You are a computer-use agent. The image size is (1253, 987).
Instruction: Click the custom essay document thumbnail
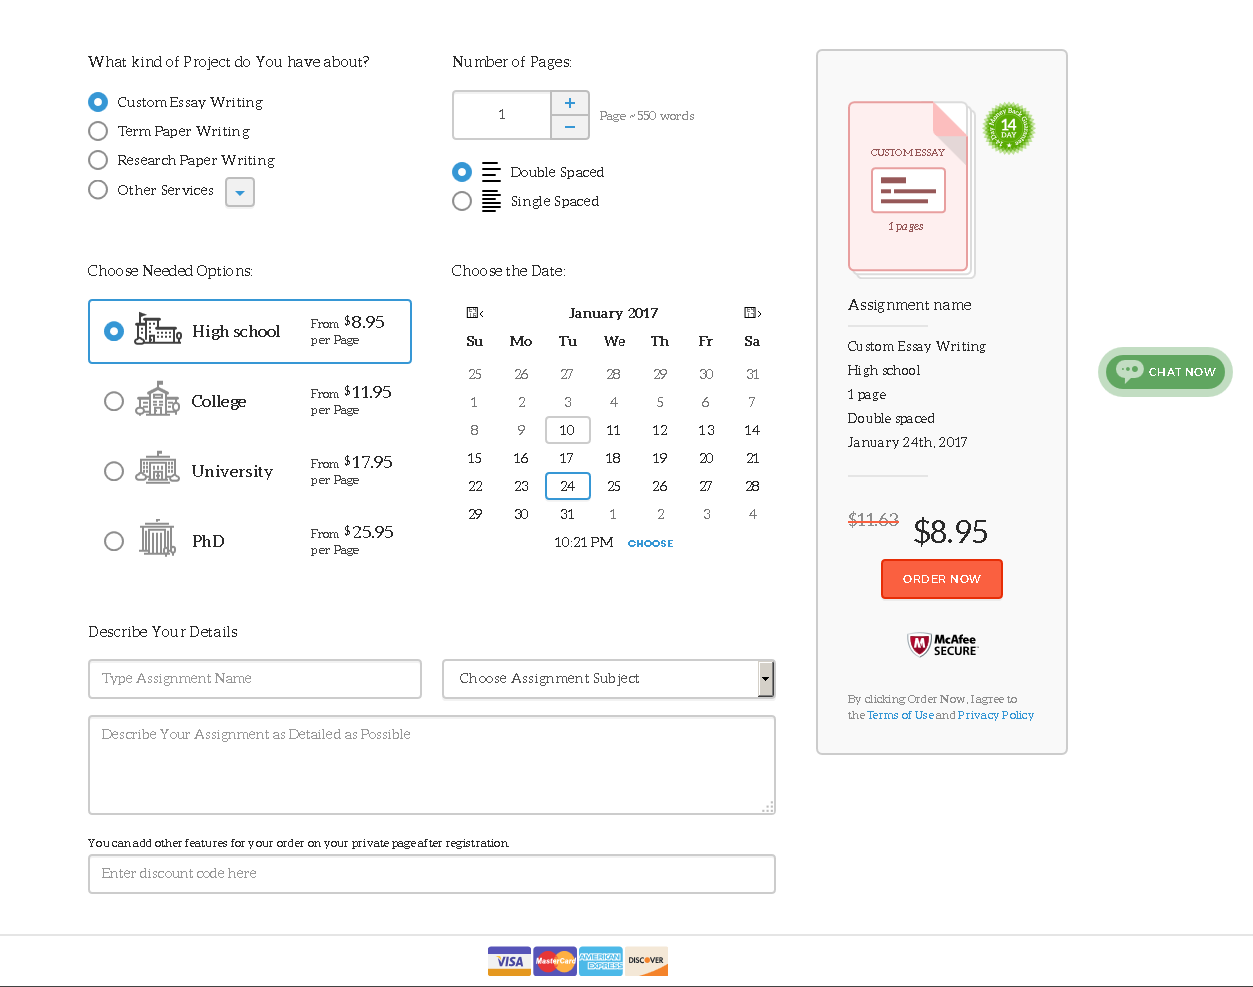910,188
